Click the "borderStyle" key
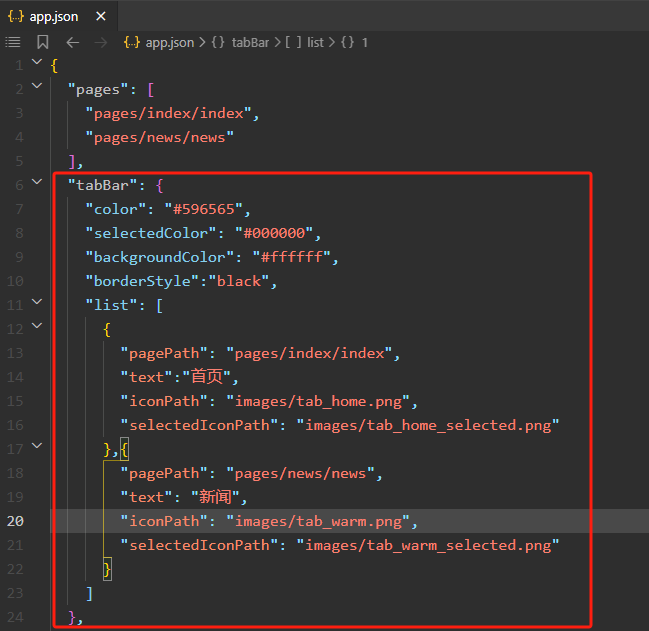 [x=142, y=281]
